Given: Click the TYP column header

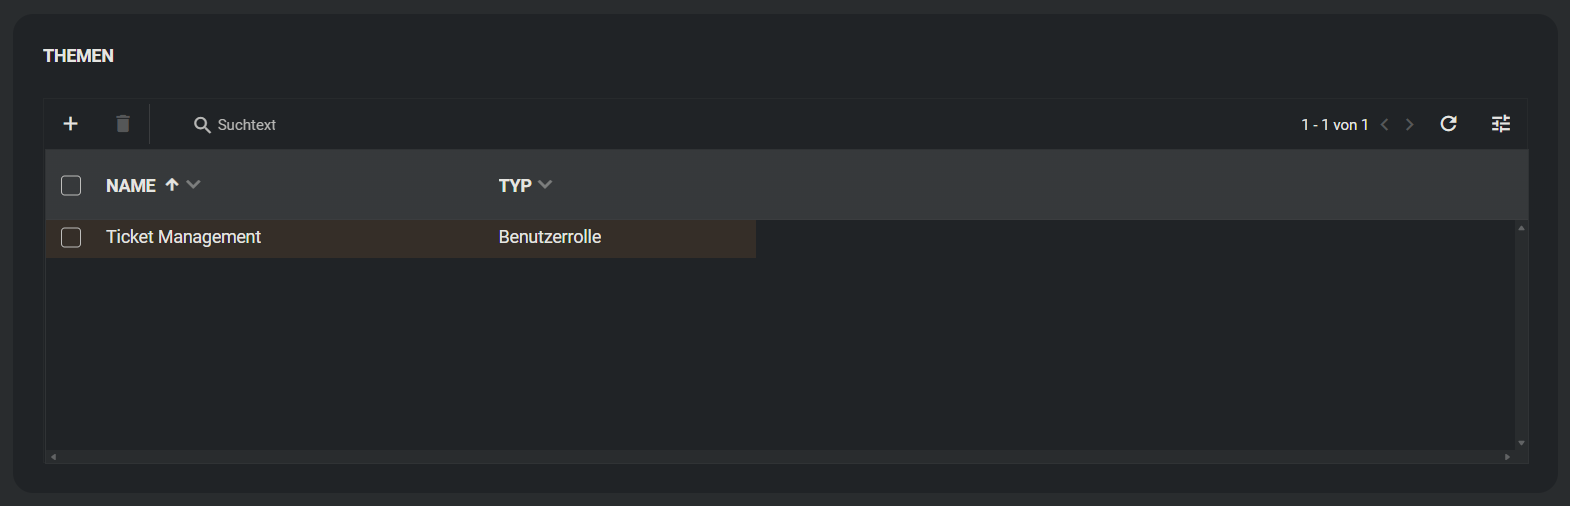Looking at the screenshot, I should pyautogui.click(x=515, y=186).
